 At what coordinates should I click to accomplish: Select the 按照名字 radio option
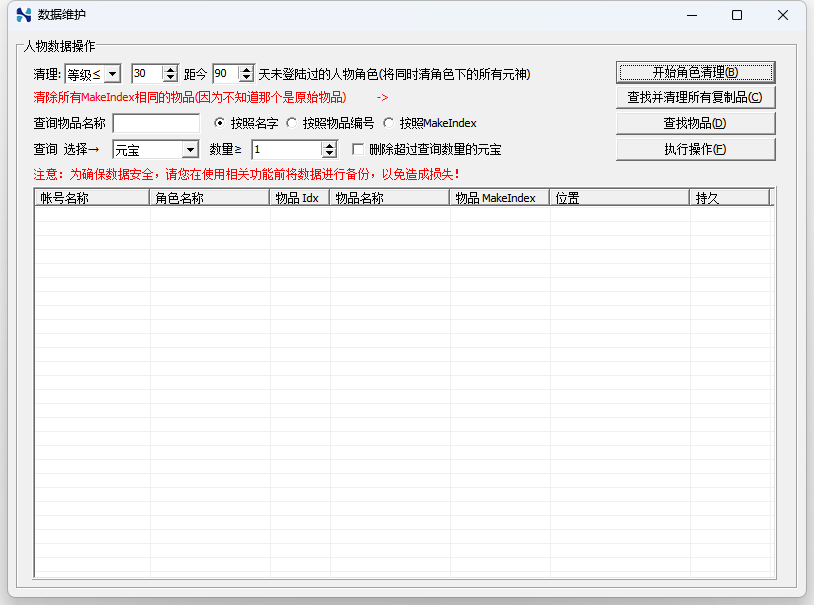[x=220, y=124]
